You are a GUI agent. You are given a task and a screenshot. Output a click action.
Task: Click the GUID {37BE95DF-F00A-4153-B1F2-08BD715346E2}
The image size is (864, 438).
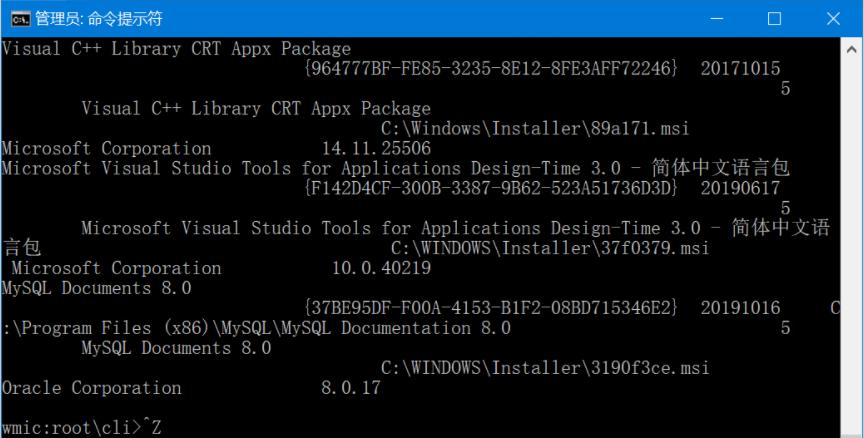[490, 307]
